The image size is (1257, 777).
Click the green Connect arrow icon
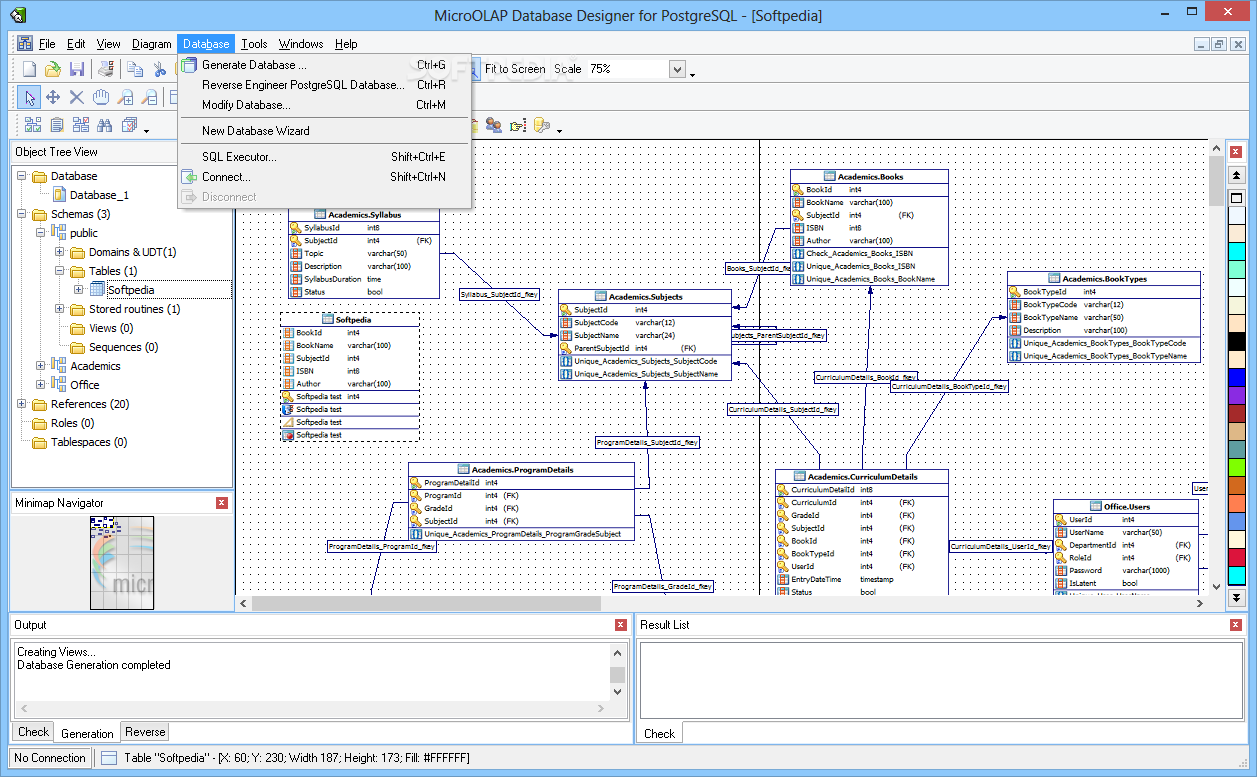(189, 177)
